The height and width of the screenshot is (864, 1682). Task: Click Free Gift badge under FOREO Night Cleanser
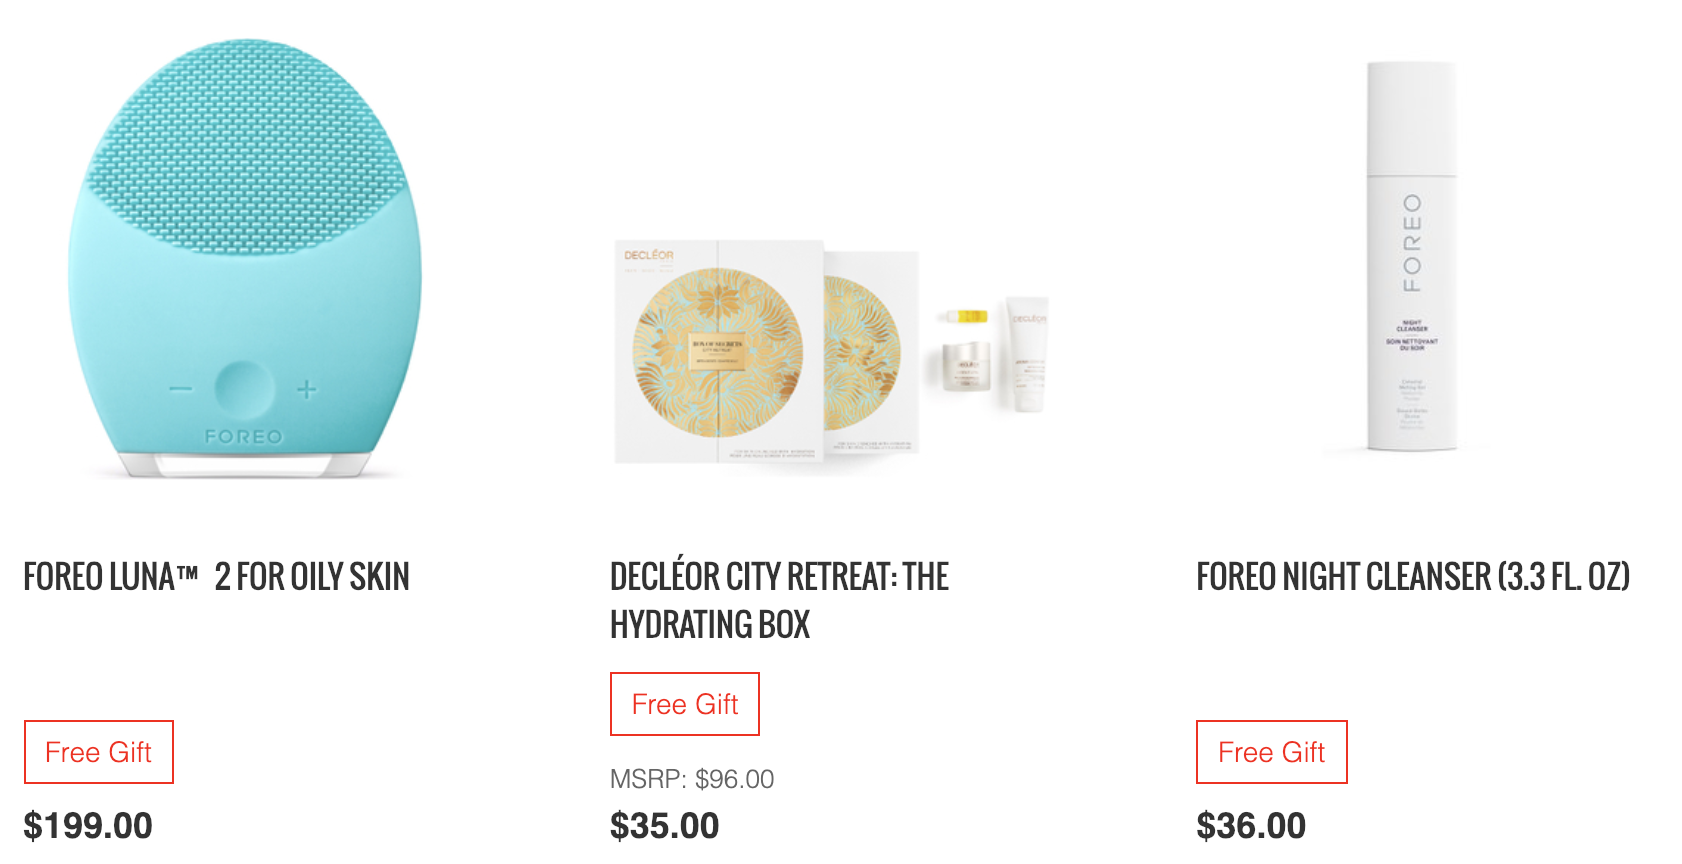[x=1272, y=752]
